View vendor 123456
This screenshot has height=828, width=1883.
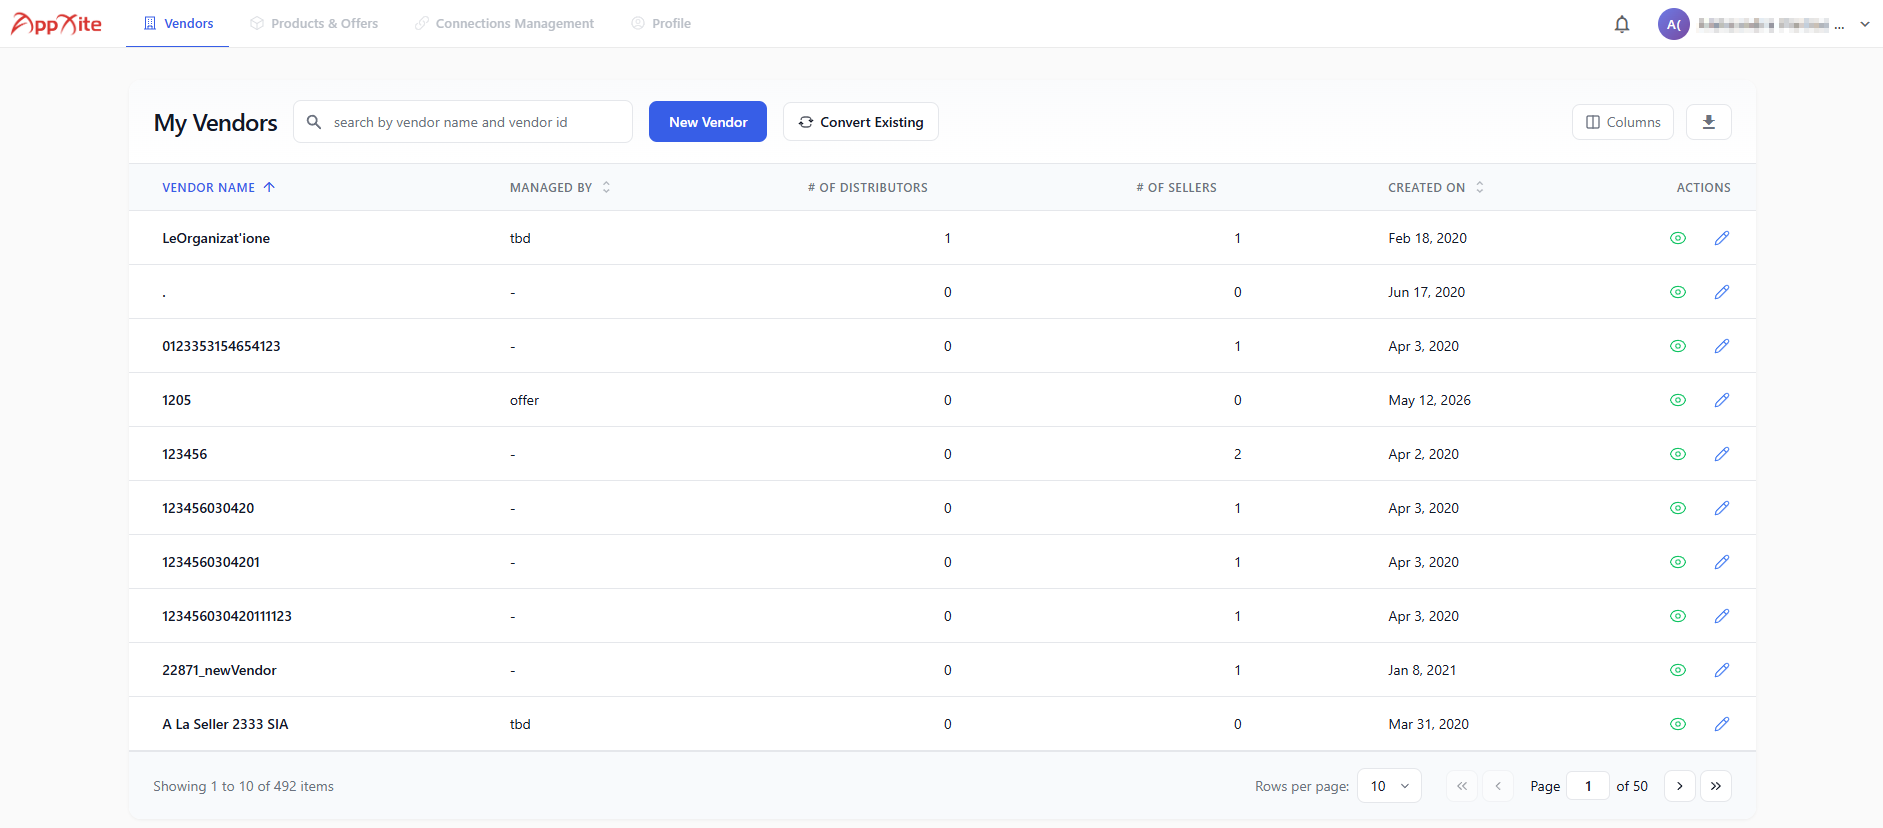1678,454
